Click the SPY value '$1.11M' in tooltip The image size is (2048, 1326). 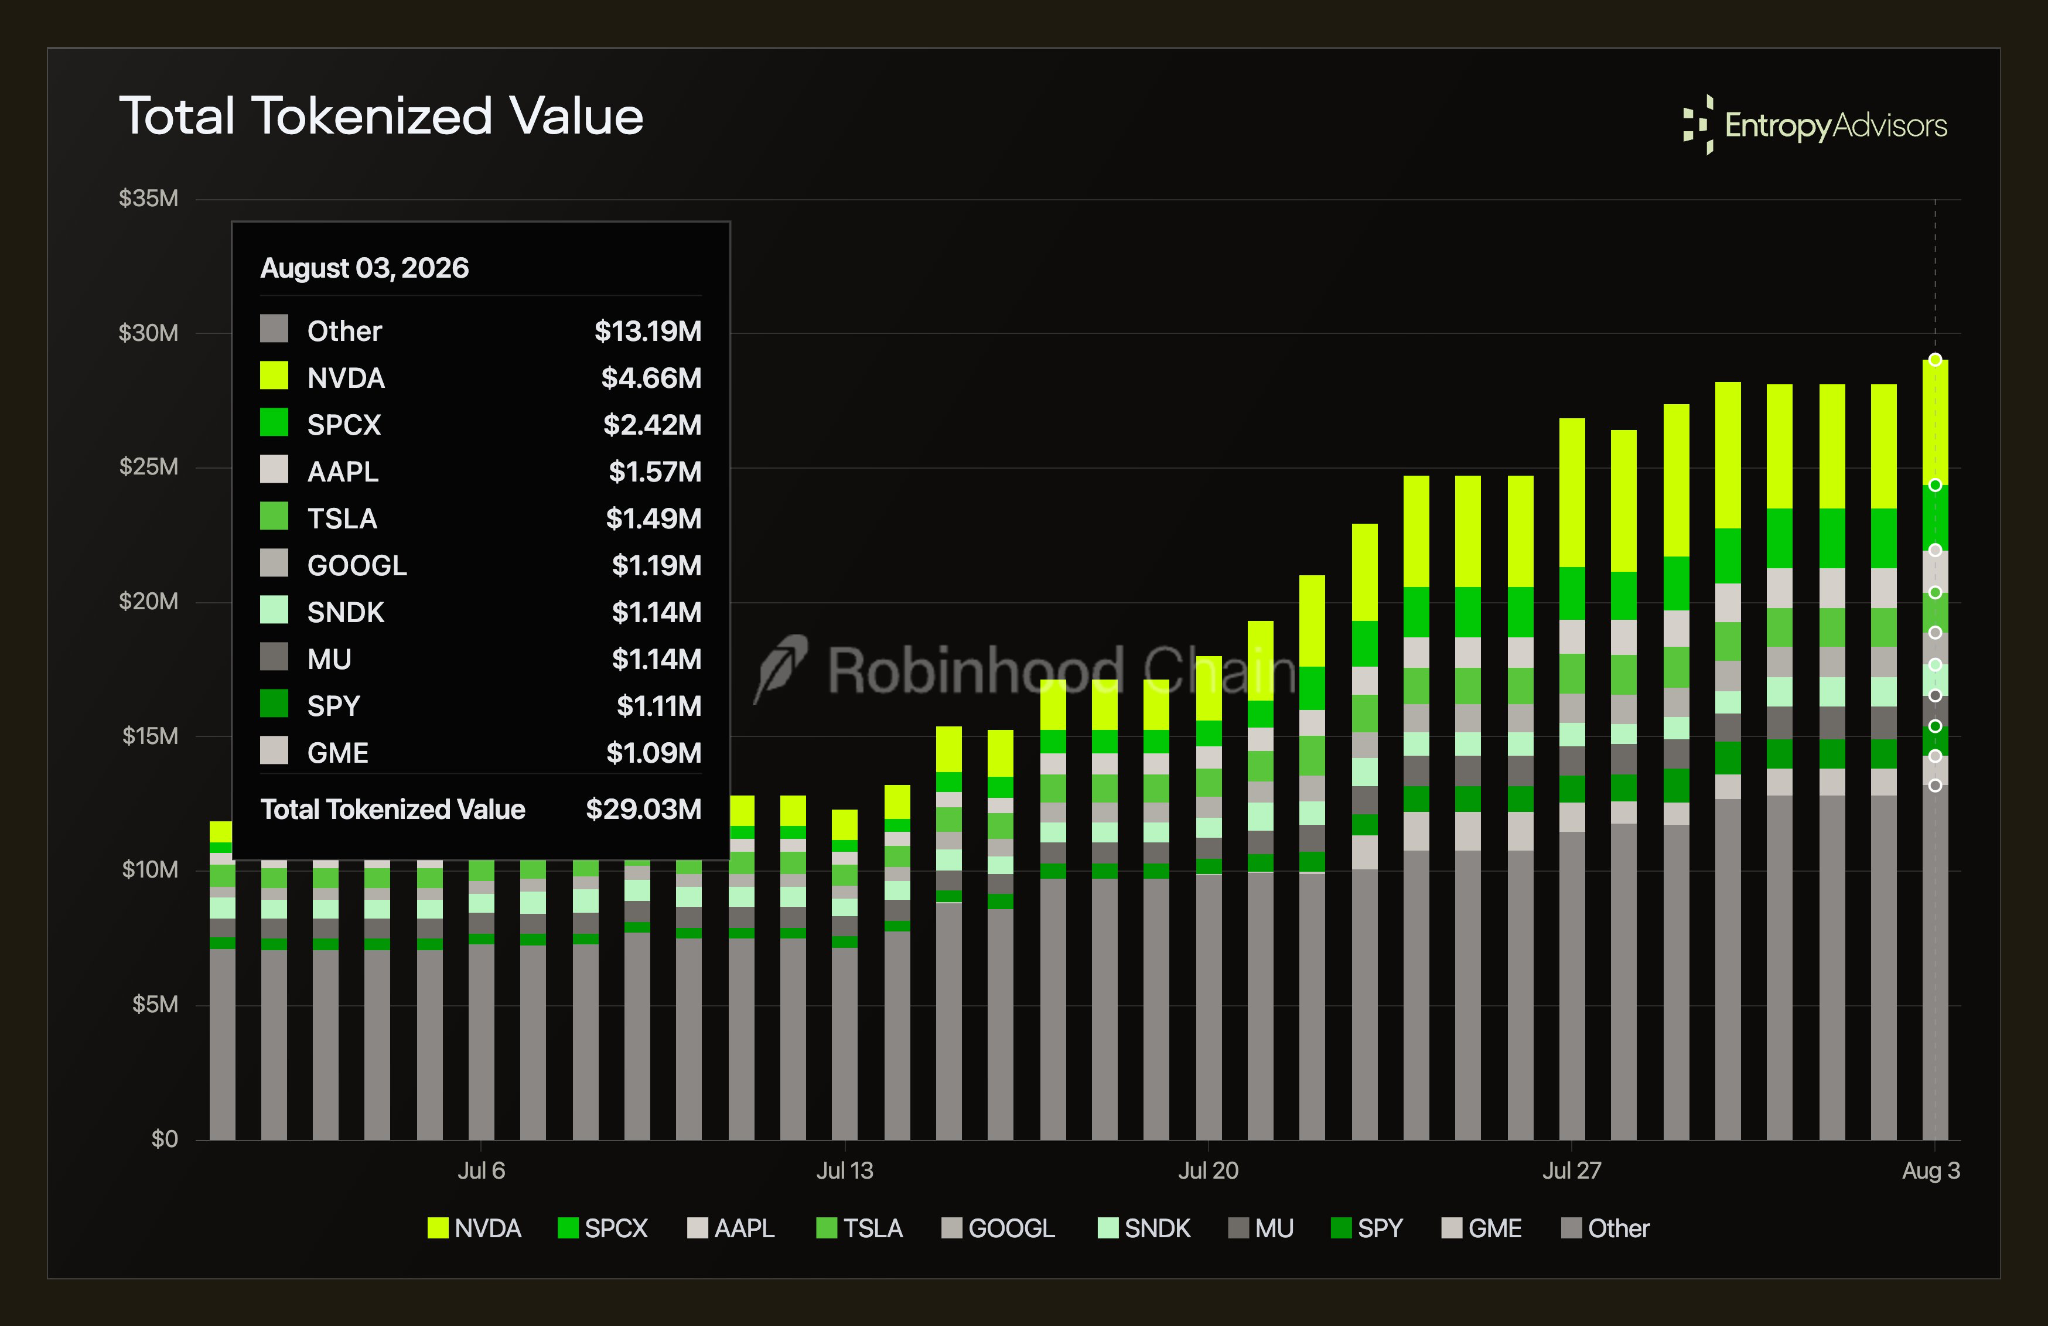coord(659,706)
